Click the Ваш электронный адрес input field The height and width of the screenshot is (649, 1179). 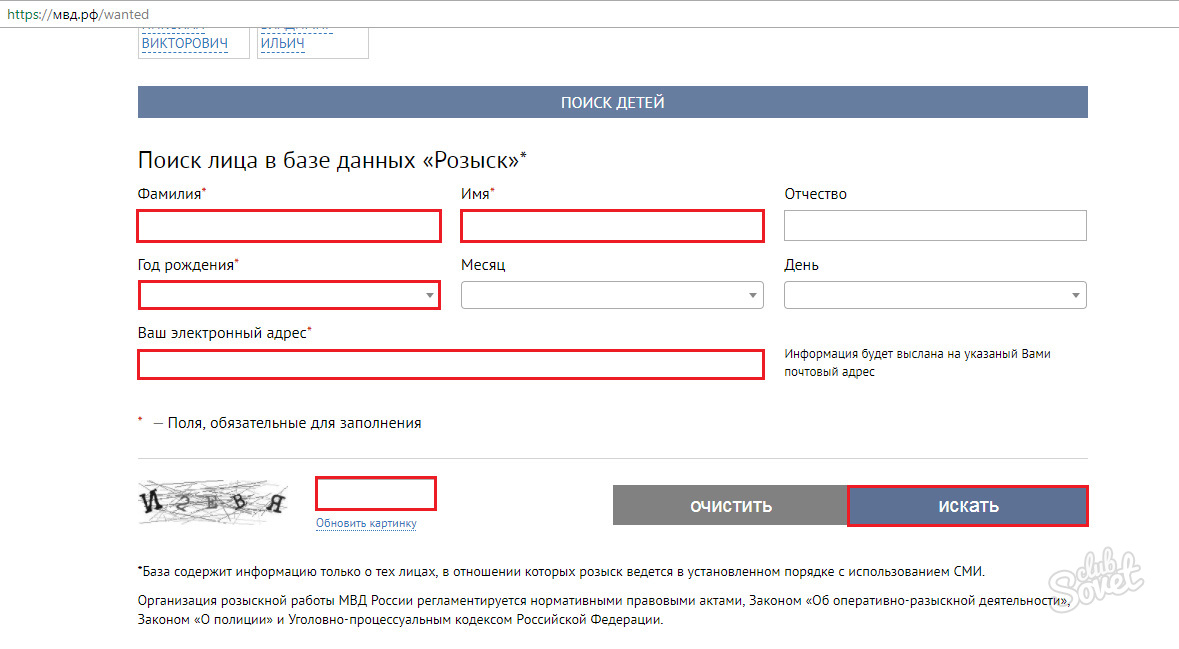[x=450, y=364]
